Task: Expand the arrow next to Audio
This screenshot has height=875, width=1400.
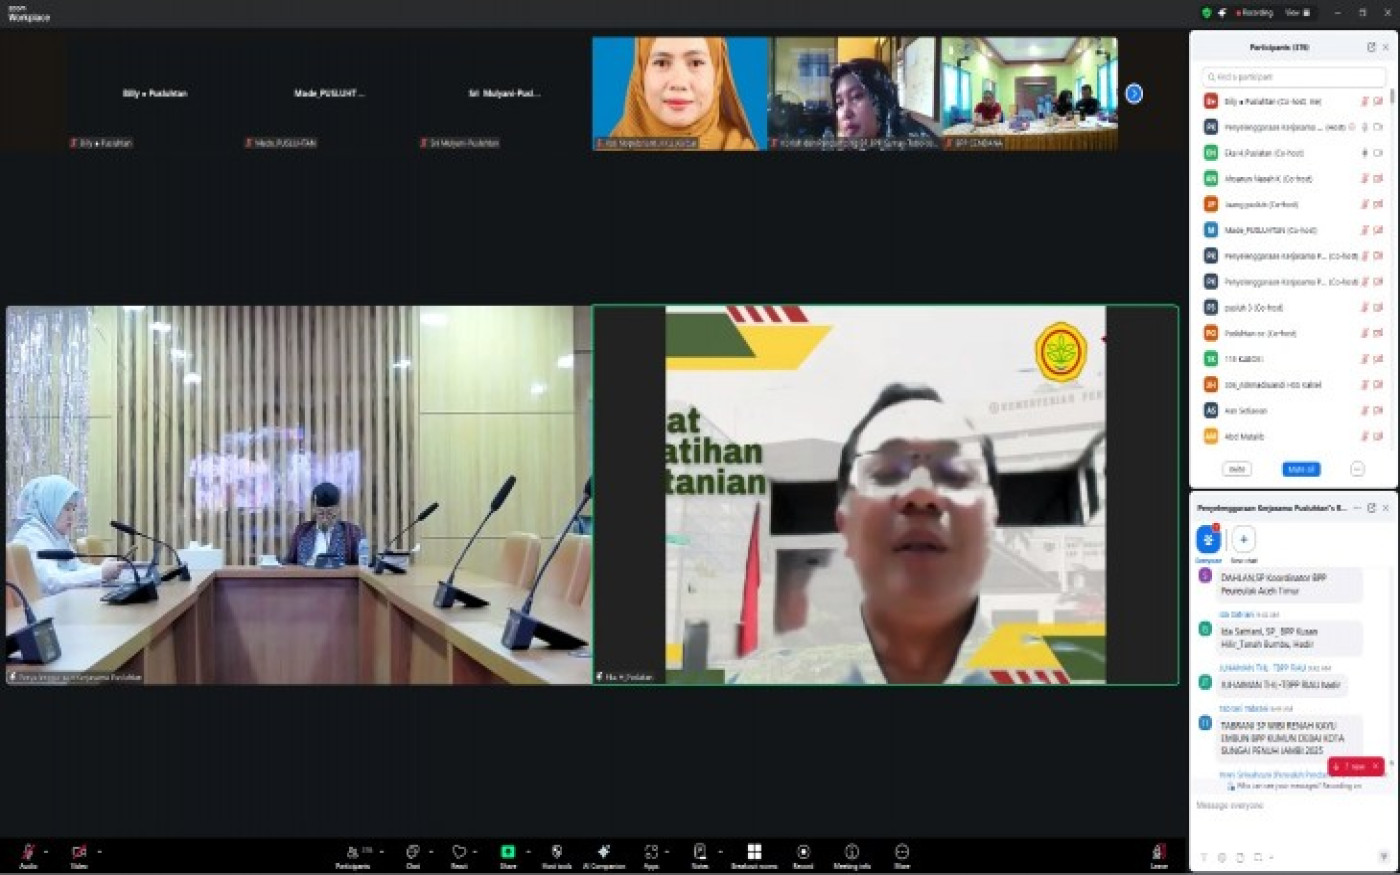Action: pyautogui.click(x=46, y=852)
